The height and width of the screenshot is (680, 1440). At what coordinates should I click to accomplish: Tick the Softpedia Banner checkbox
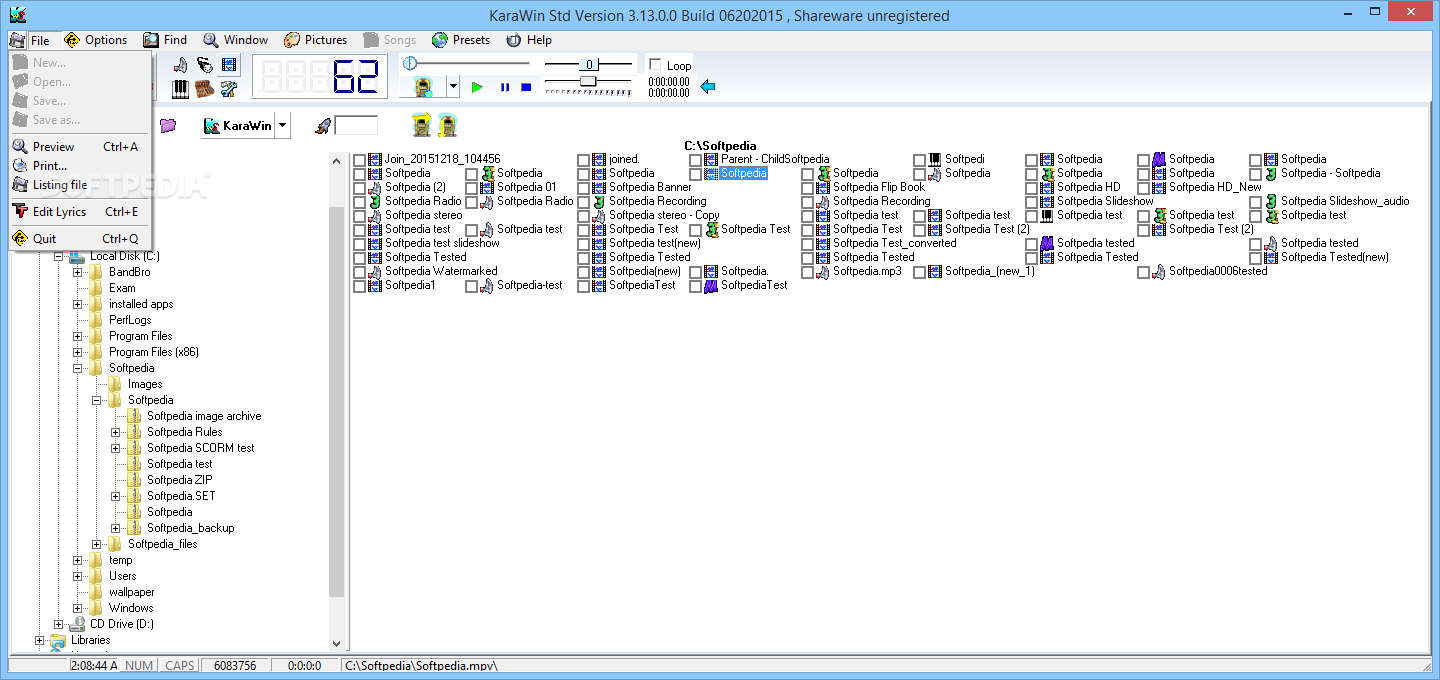[583, 187]
